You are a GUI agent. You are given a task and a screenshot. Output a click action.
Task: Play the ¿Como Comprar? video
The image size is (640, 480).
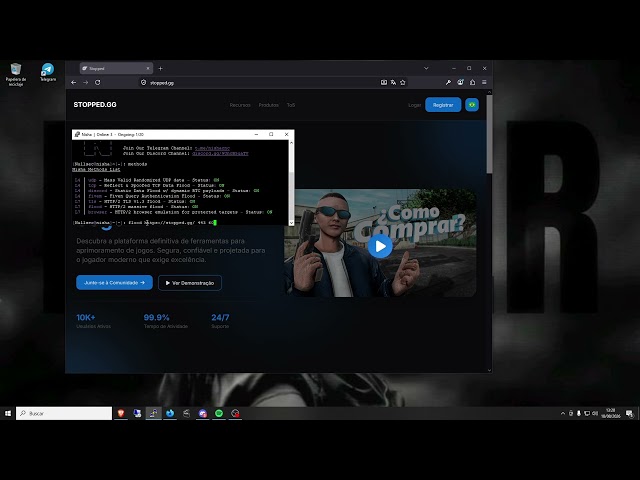380,246
